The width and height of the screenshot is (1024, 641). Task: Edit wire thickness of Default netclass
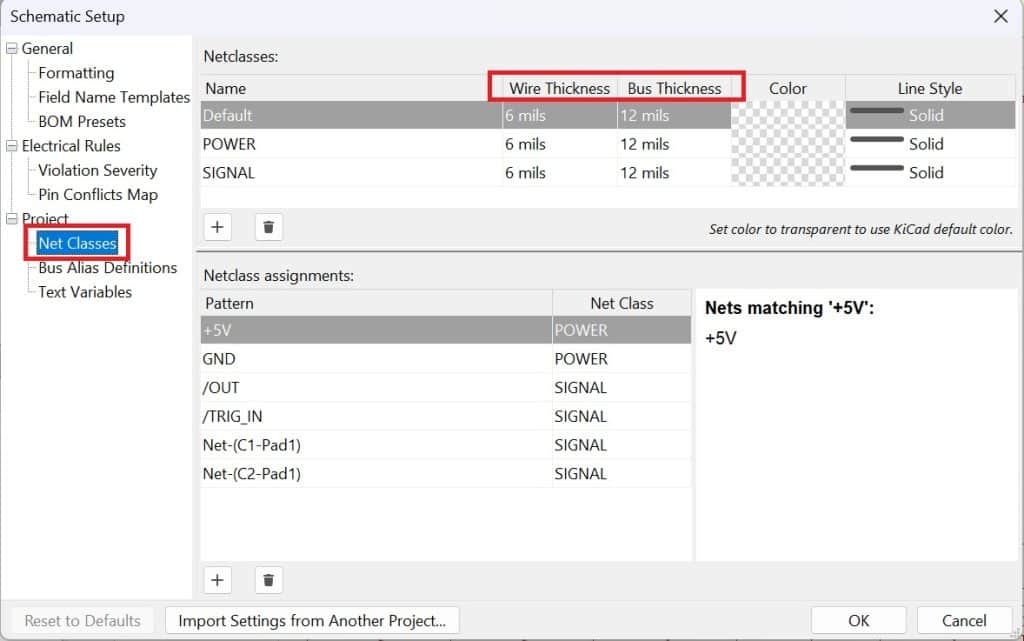[x=560, y=115]
